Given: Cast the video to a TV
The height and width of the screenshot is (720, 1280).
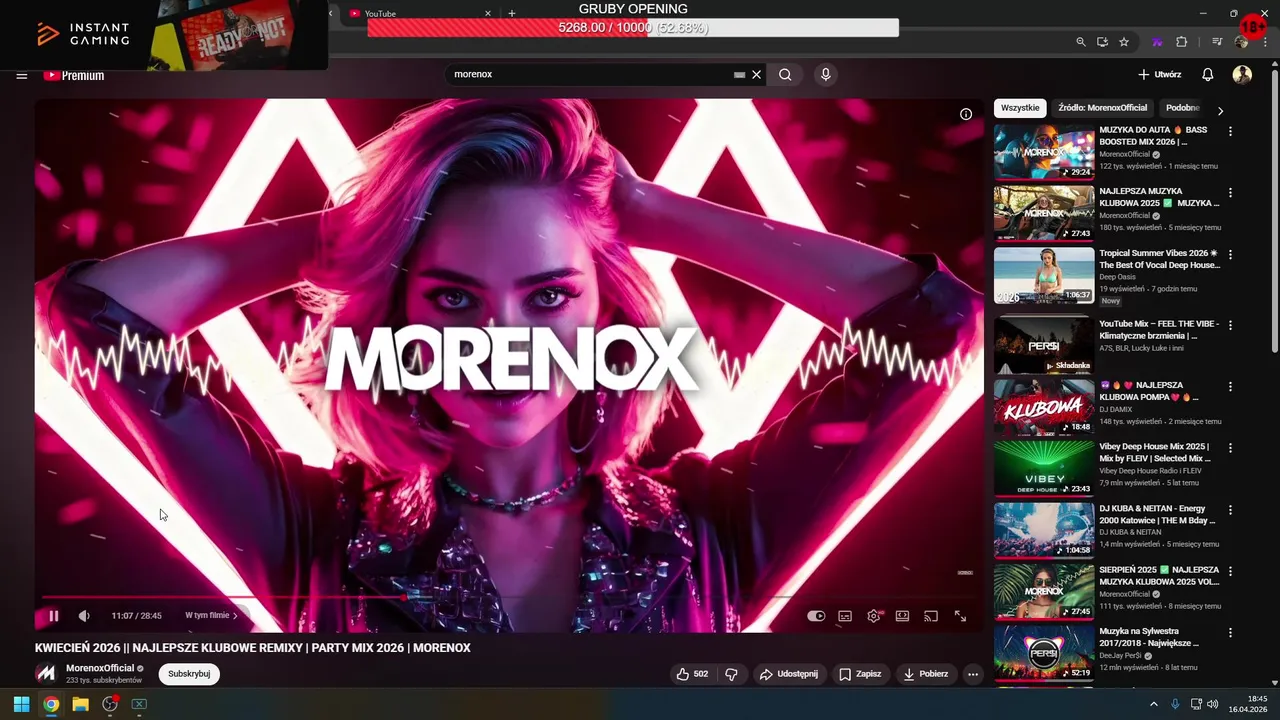Looking at the screenshot, I should pyautogui.click(x=931, y=616).
